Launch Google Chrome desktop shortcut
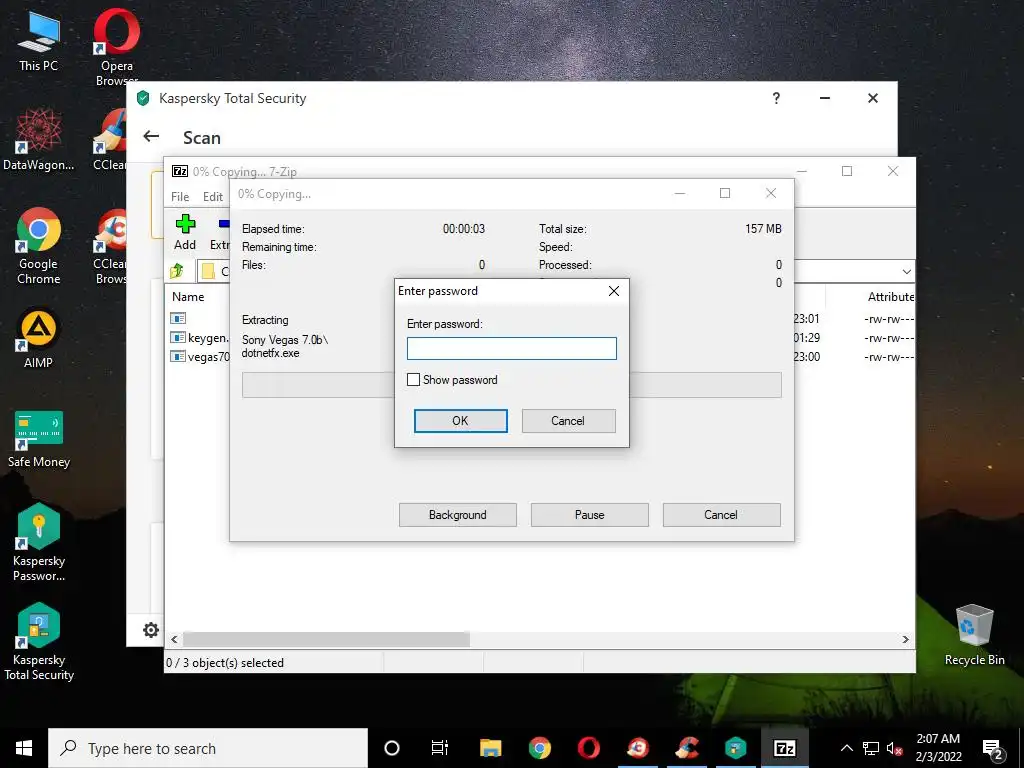The width and height of the screenshot is (1024, 768). (39, 246)
